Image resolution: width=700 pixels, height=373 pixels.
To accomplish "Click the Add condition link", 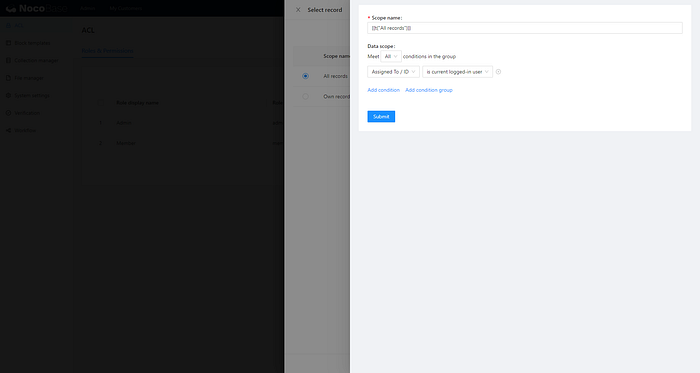I will 383,90.
